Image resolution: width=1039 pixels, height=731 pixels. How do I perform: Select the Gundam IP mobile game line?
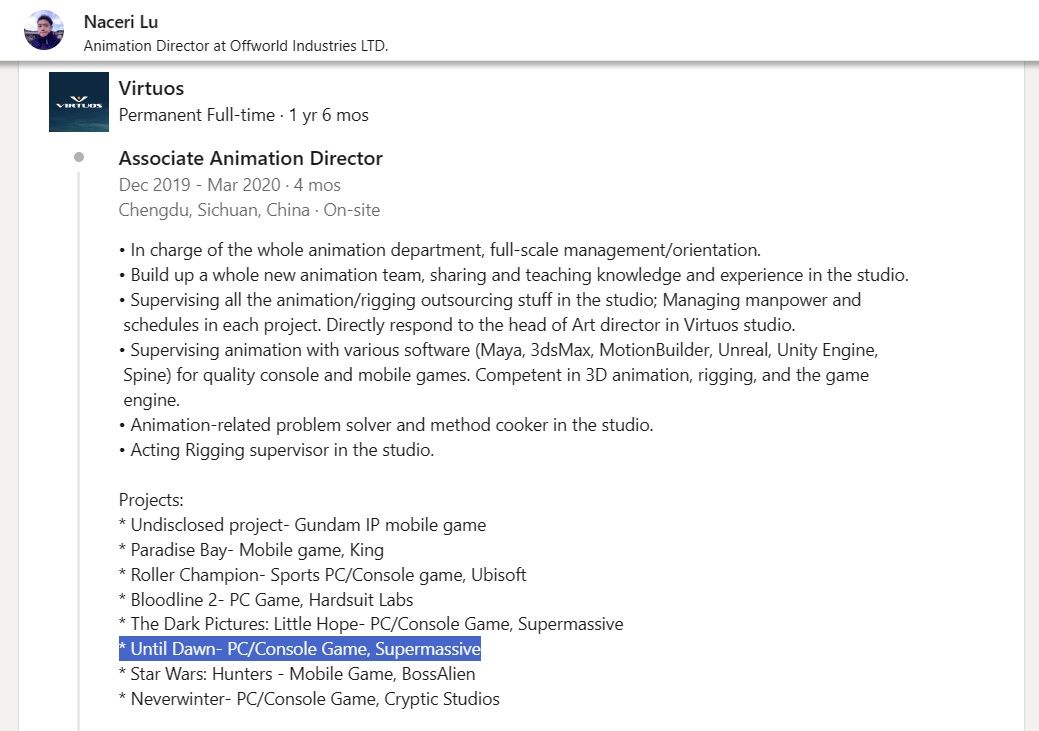[302, 525]
